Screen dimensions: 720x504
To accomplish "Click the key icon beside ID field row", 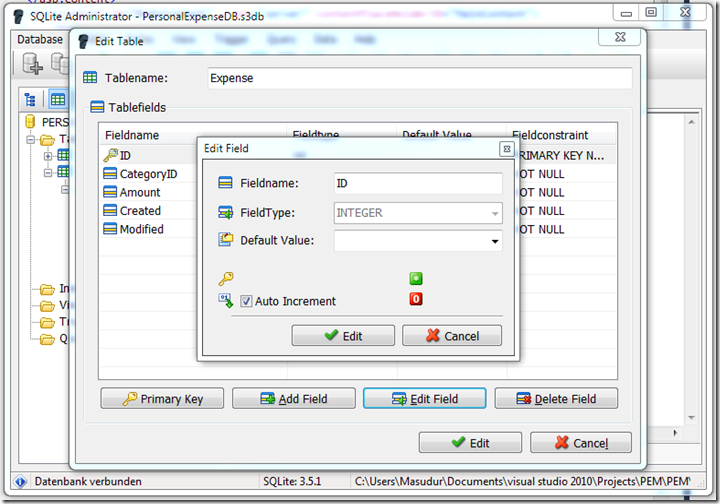I will click(x=110, y=156).
